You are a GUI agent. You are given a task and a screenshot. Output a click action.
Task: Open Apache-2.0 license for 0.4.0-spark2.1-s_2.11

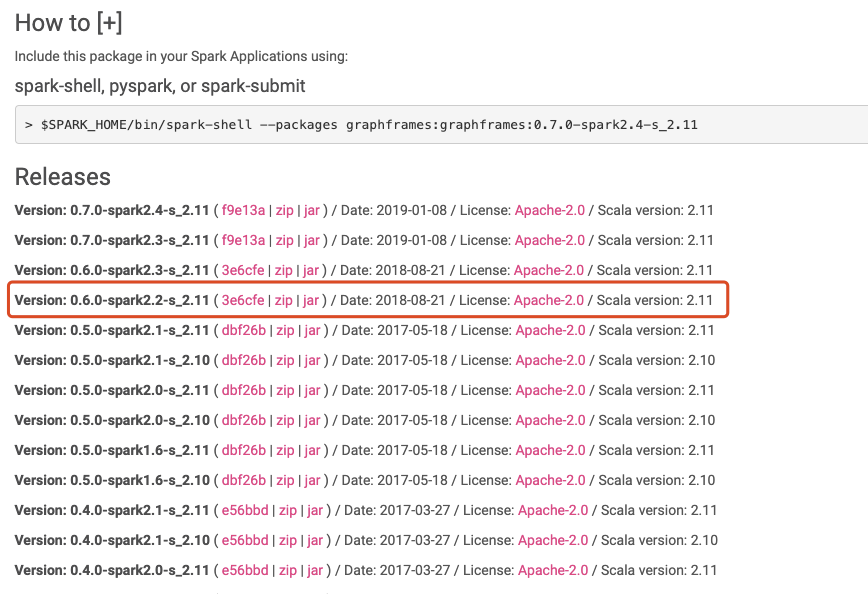[553, 510]
